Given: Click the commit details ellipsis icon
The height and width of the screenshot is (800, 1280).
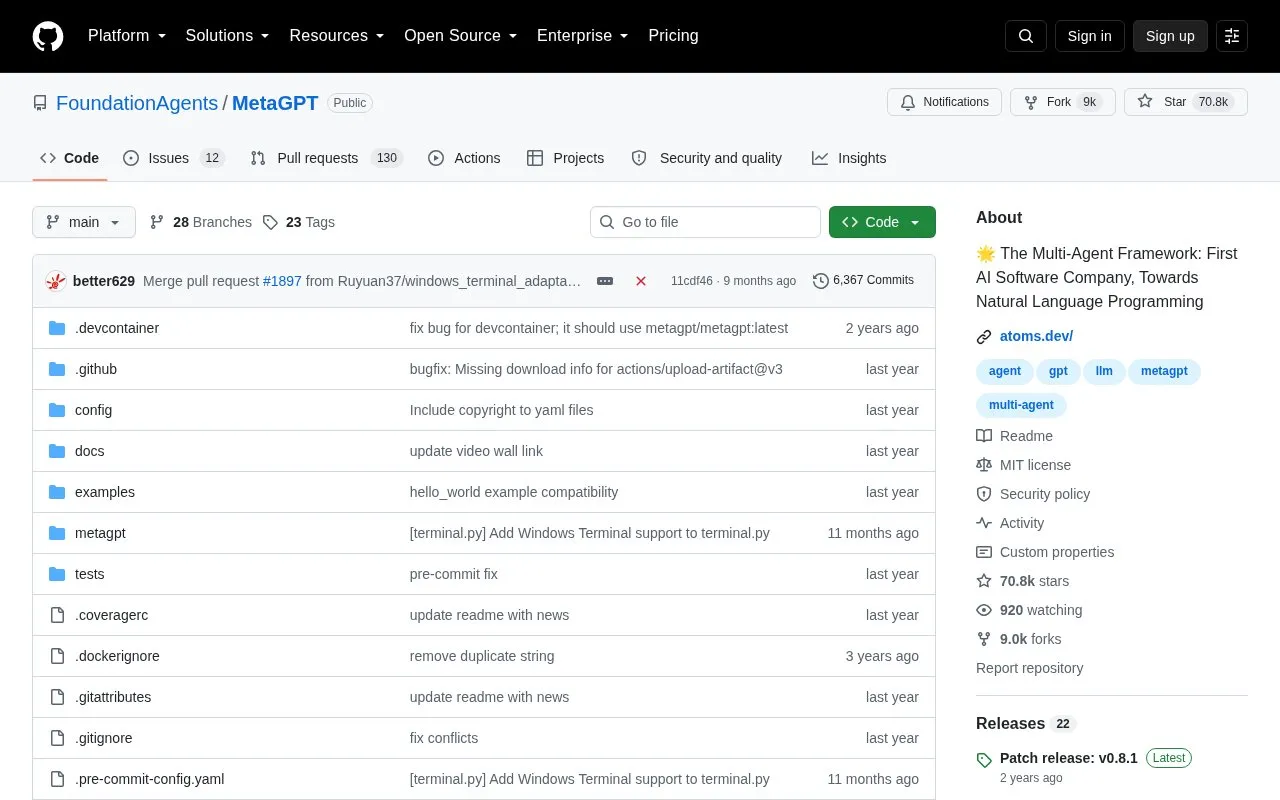Looking at the screenshot, I should coord(605,281).
